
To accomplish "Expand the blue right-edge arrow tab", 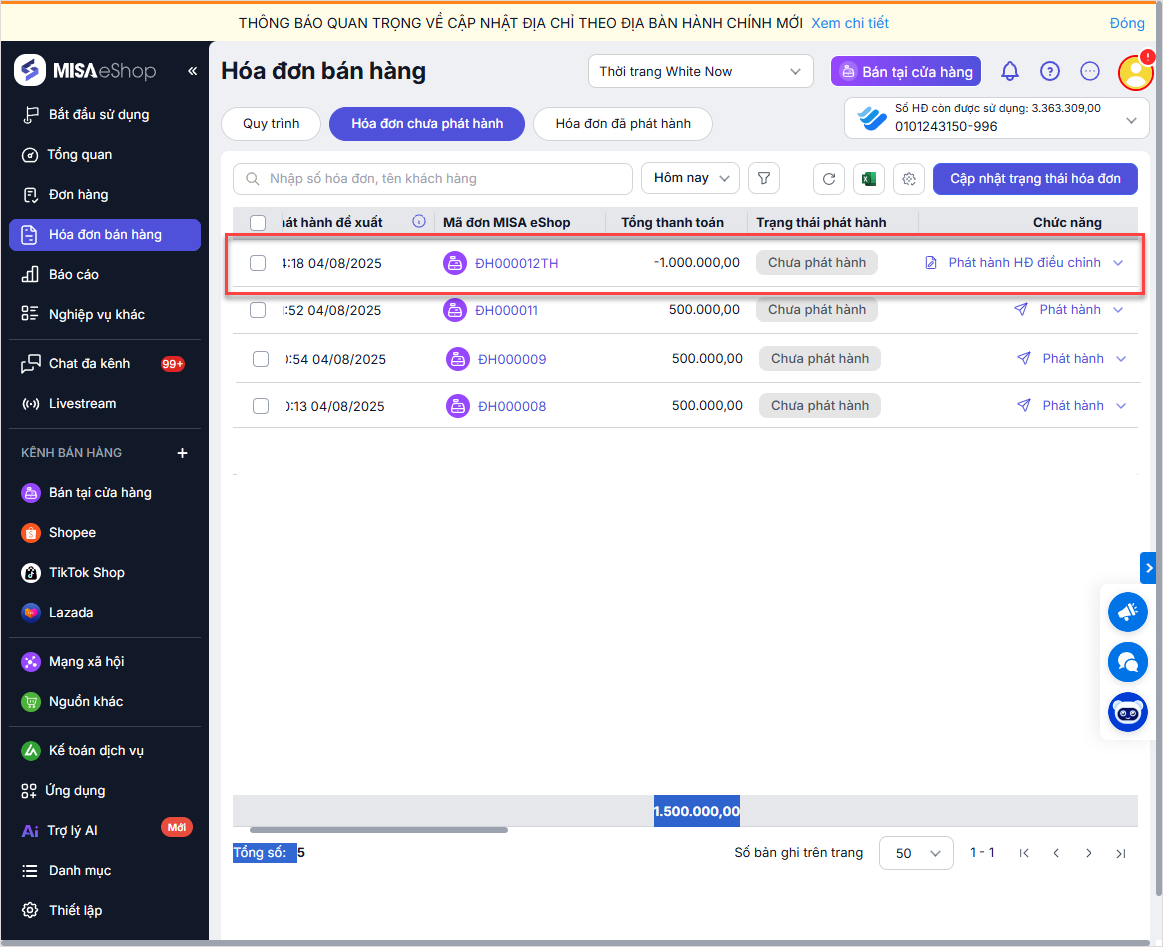I will (1148, 568).
